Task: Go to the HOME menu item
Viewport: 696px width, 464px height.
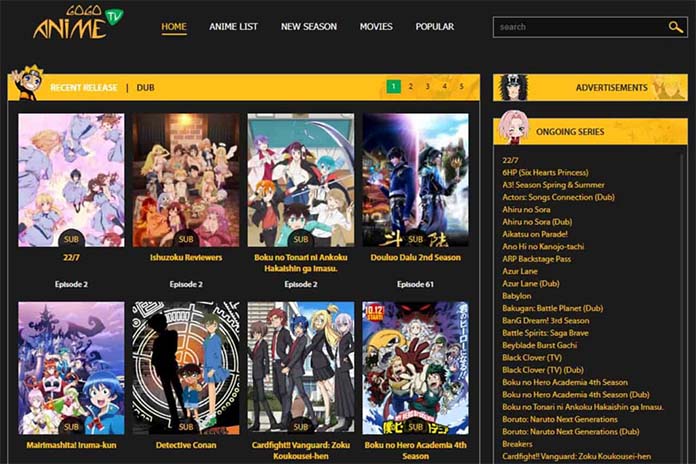Action: click(174, 27)
